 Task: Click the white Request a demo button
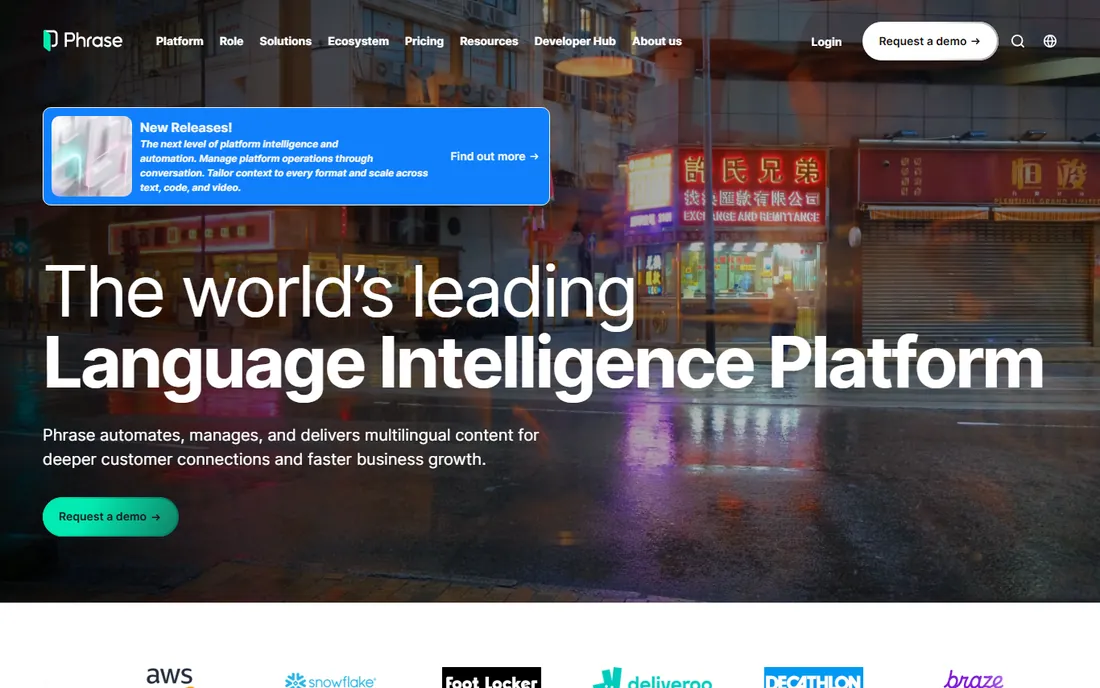930,41
